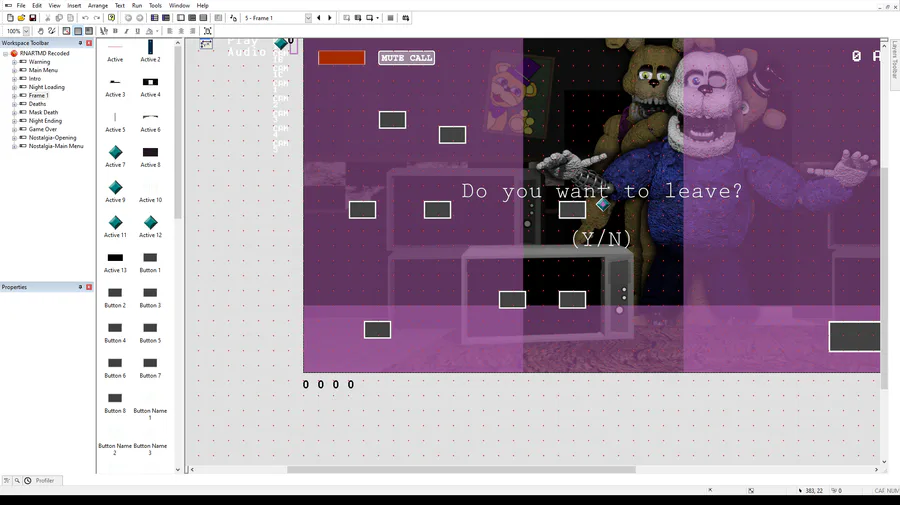Toggle Snap to Grid
900x505 pixels.
(88, 31)
